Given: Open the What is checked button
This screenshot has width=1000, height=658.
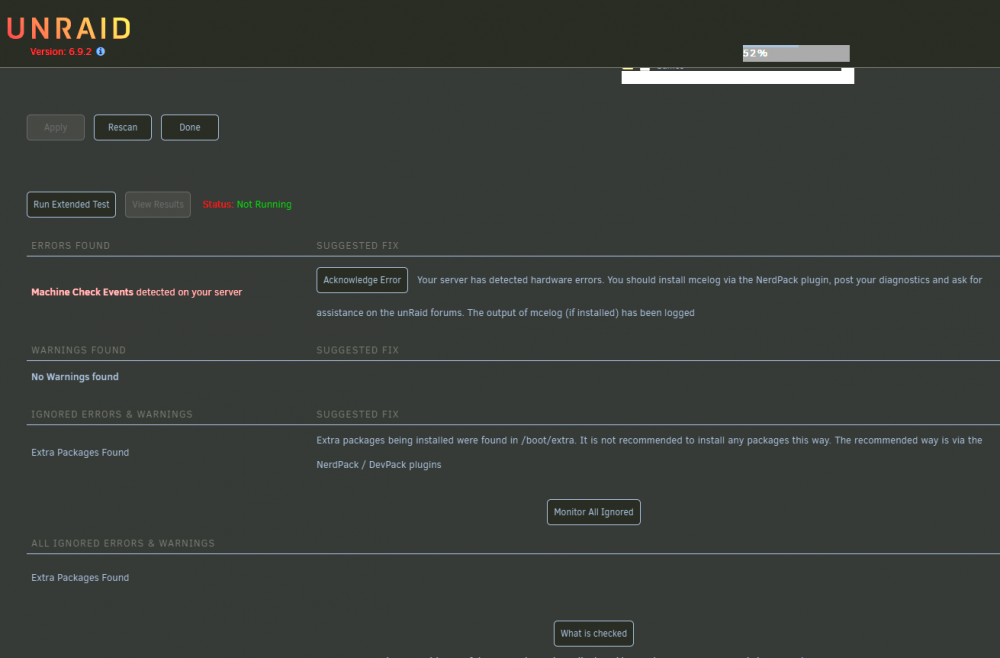Looking at the screenshot, I should point(593,633).
